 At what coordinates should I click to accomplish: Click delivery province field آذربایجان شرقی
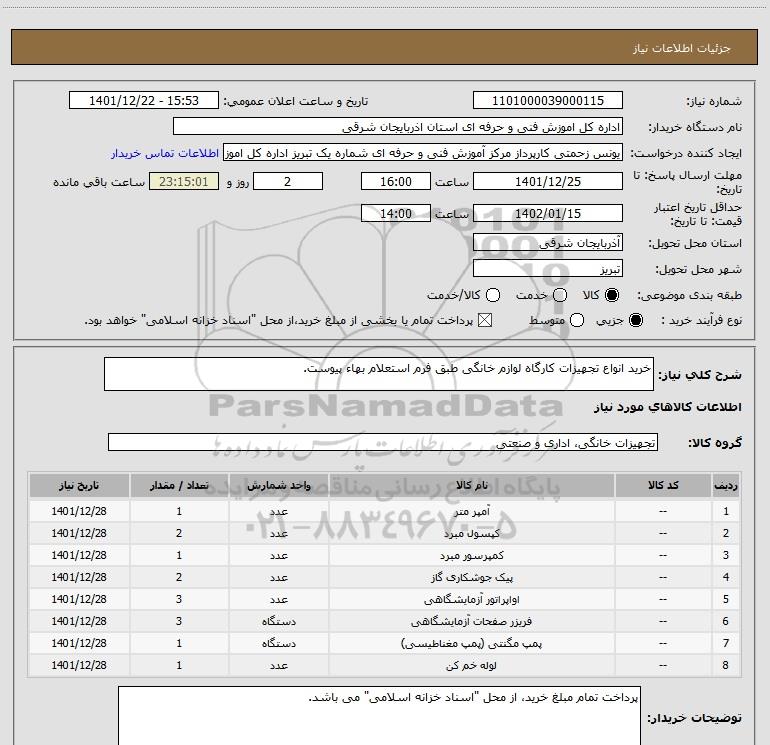[x=548, y=243]
